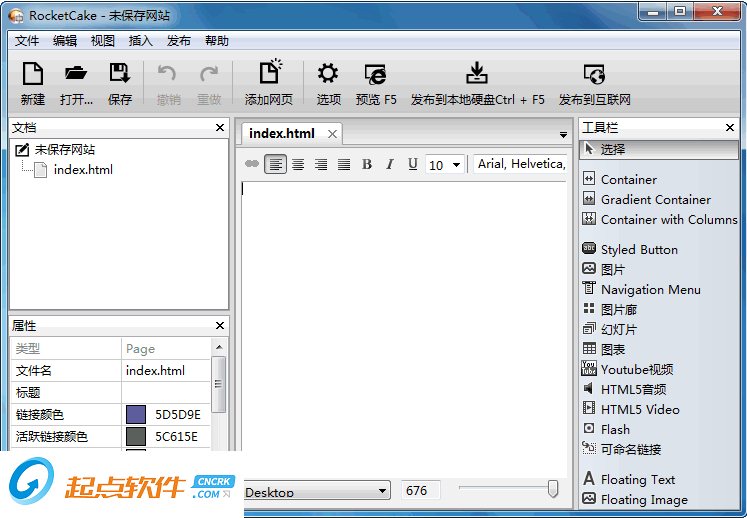
Task: Open the Desktop view size dropdown
Action: pos(317,490)
